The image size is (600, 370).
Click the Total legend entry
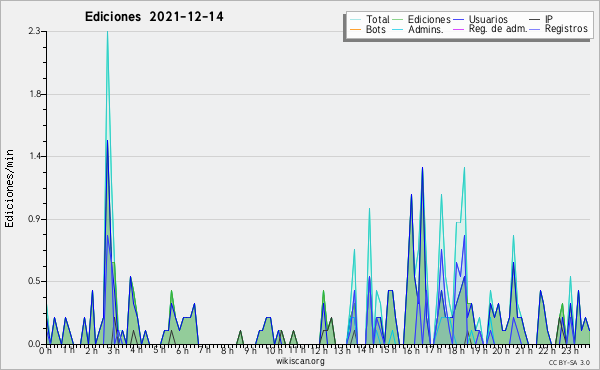[370, 19]
